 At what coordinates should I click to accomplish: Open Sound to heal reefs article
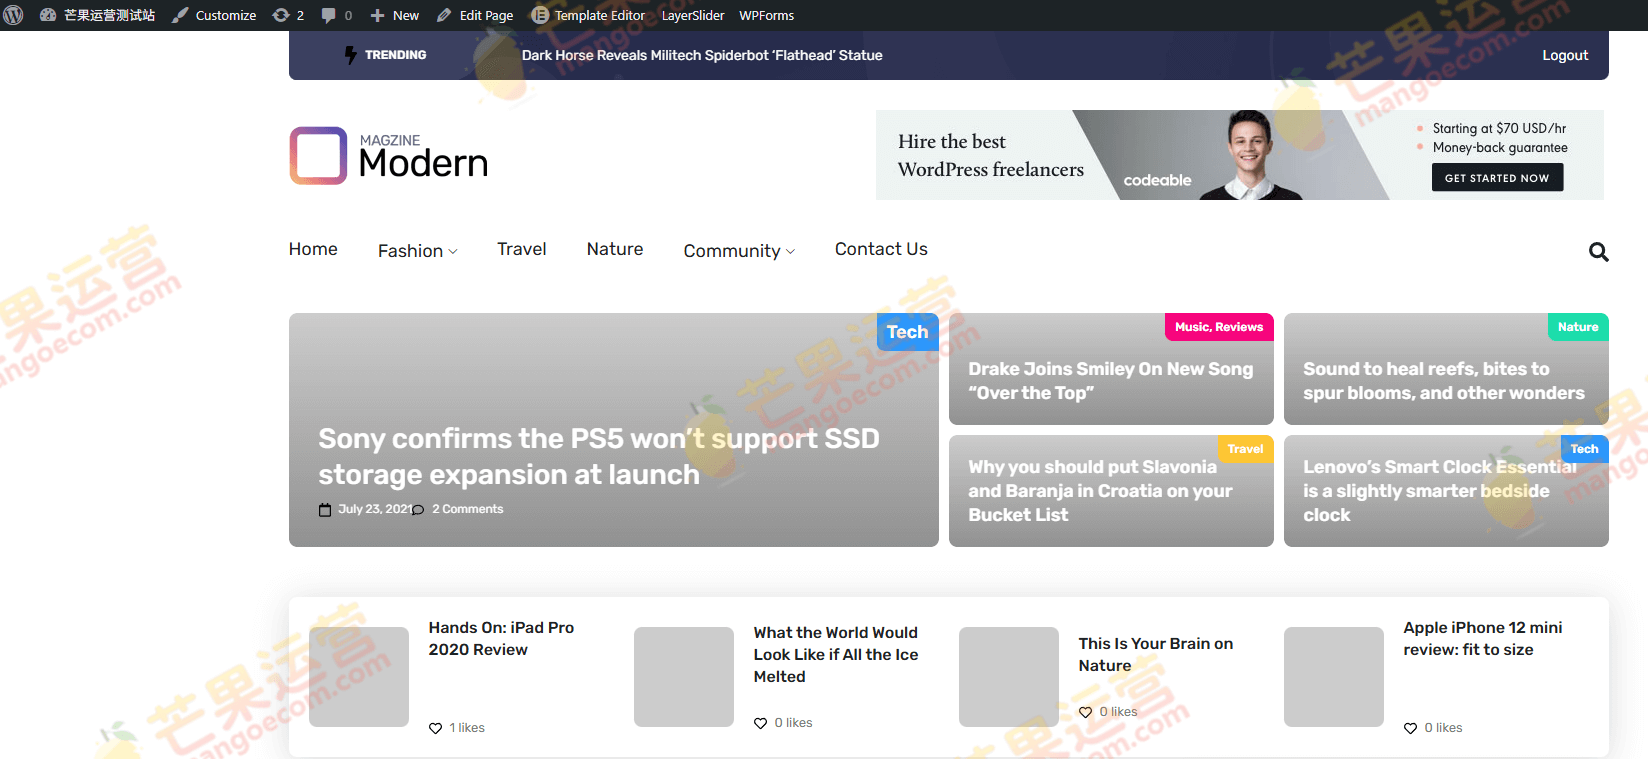click(x=1444, y=381)
